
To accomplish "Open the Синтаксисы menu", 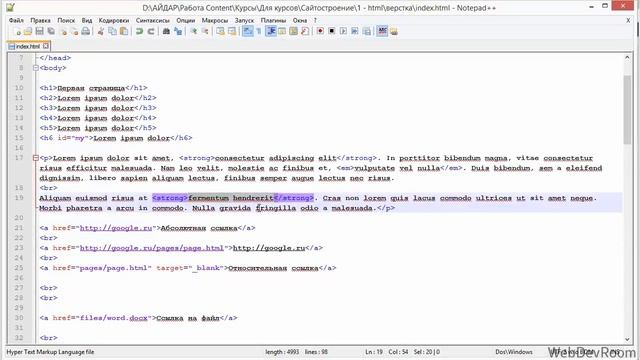I will [153, 20].
